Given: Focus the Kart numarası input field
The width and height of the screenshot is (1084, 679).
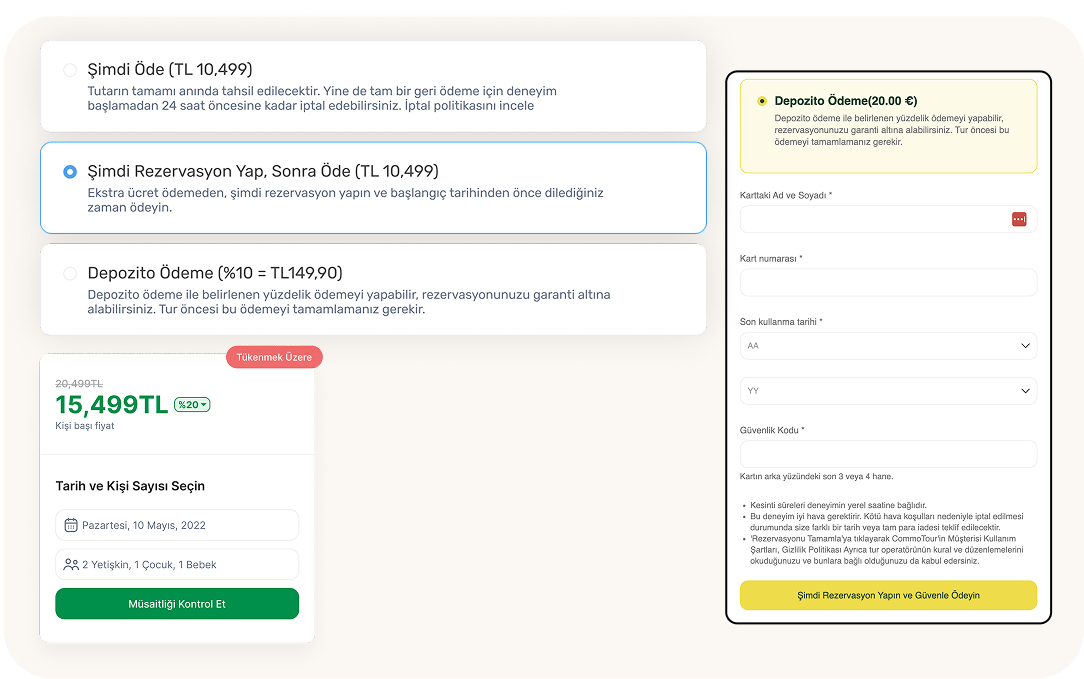Looking at the screenshot, I should coord(888,283).
